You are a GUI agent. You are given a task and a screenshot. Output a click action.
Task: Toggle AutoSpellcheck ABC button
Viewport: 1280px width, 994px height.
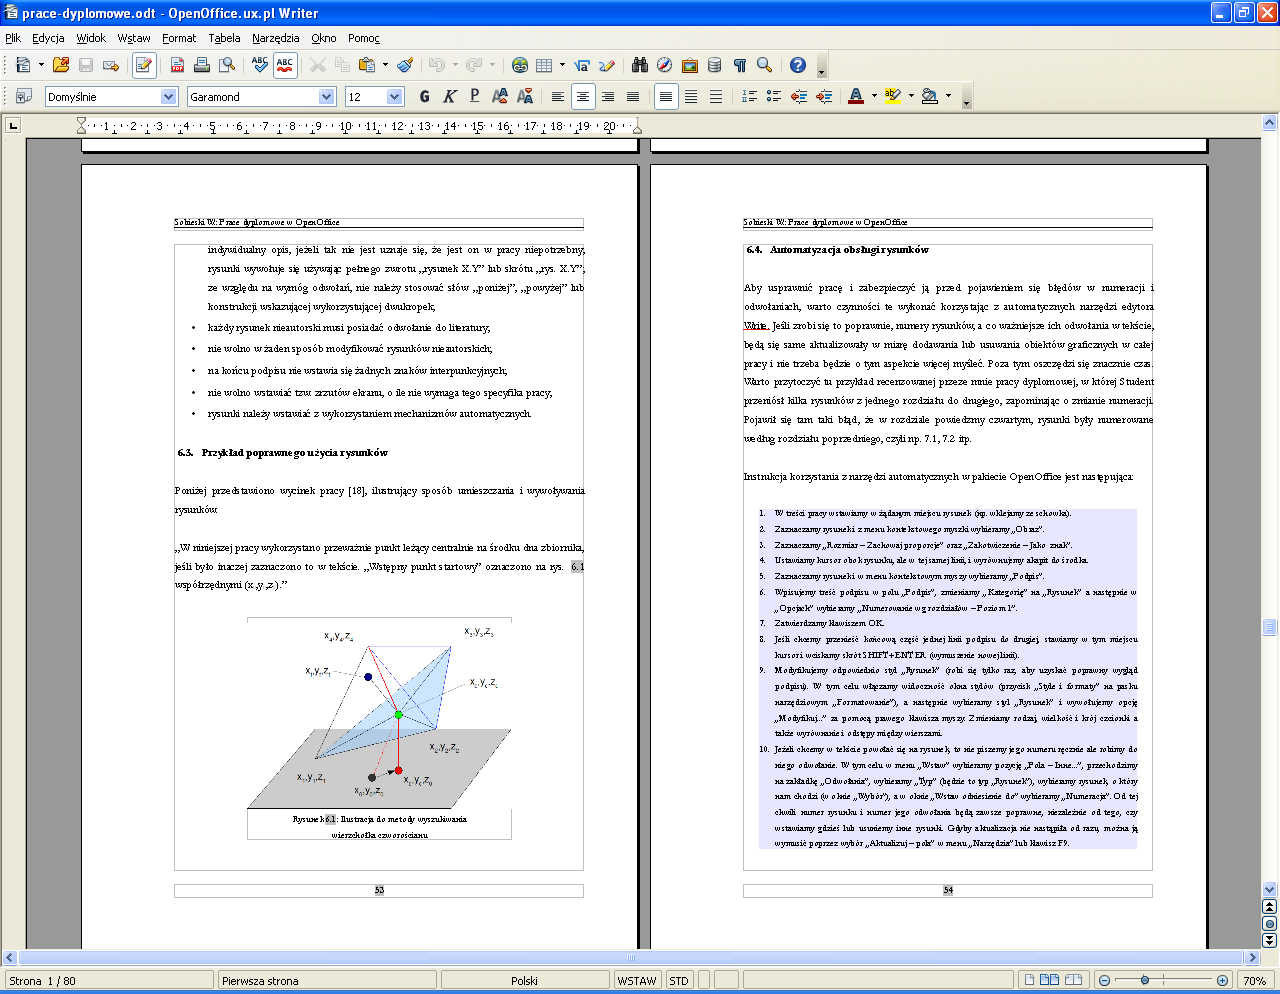pos(285,65)
